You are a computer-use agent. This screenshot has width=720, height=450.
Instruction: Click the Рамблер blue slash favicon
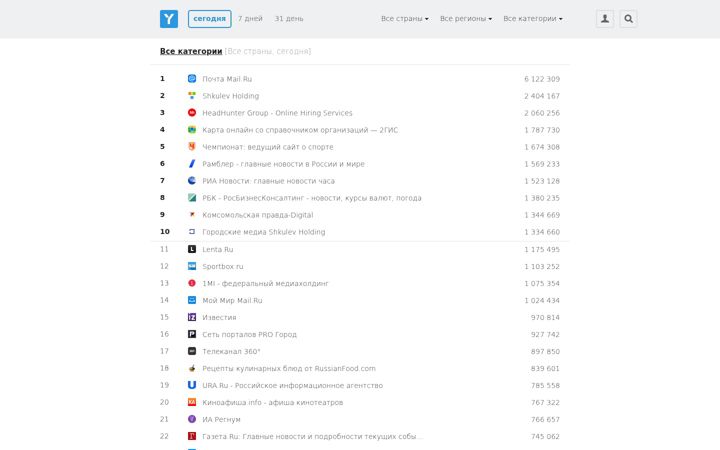(x=192, y=163)
